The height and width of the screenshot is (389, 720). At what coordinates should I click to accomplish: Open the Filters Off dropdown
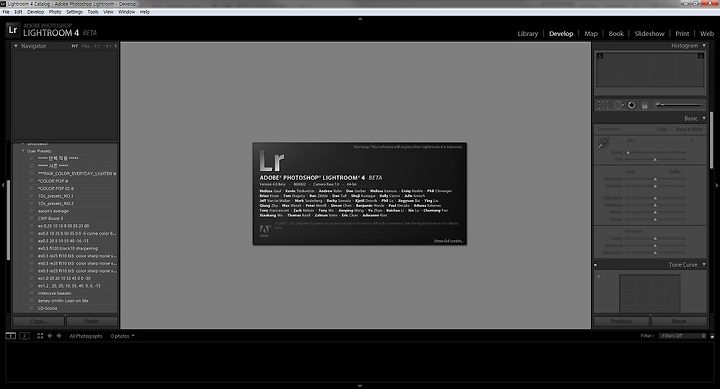click(x=683, y=336)
